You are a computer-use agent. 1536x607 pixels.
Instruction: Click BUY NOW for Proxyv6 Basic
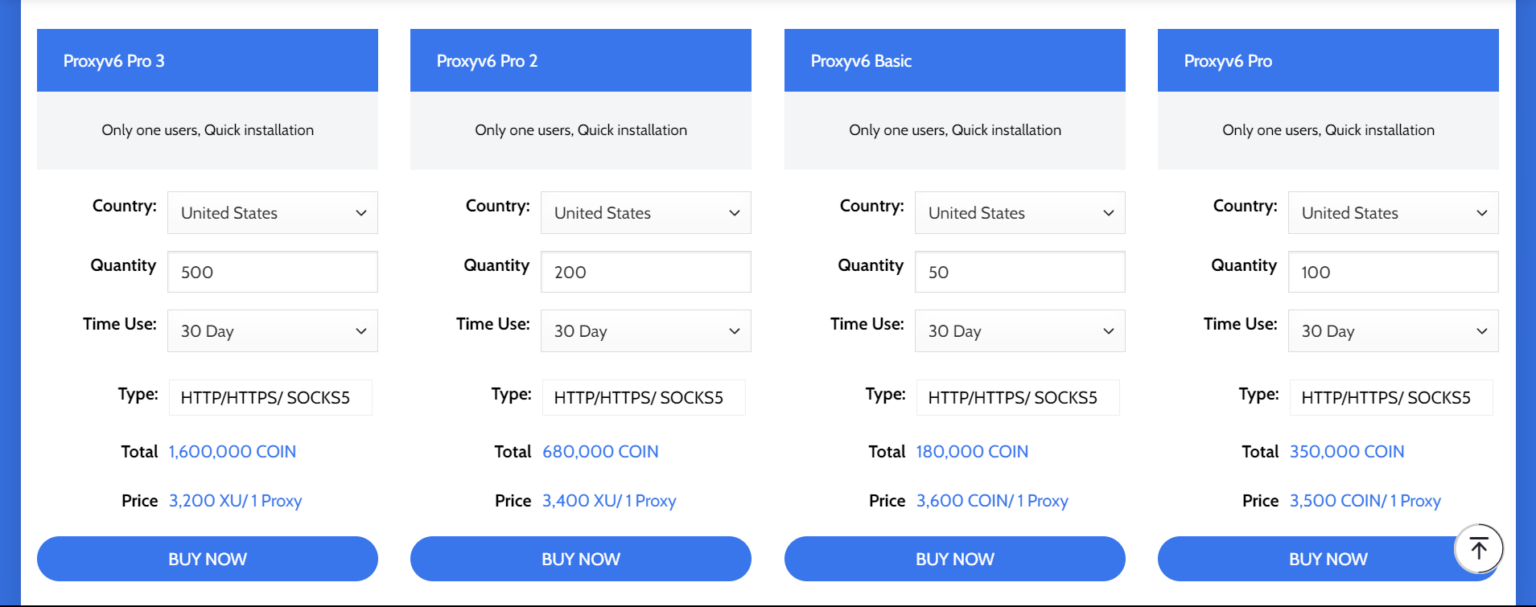point(954,558)
